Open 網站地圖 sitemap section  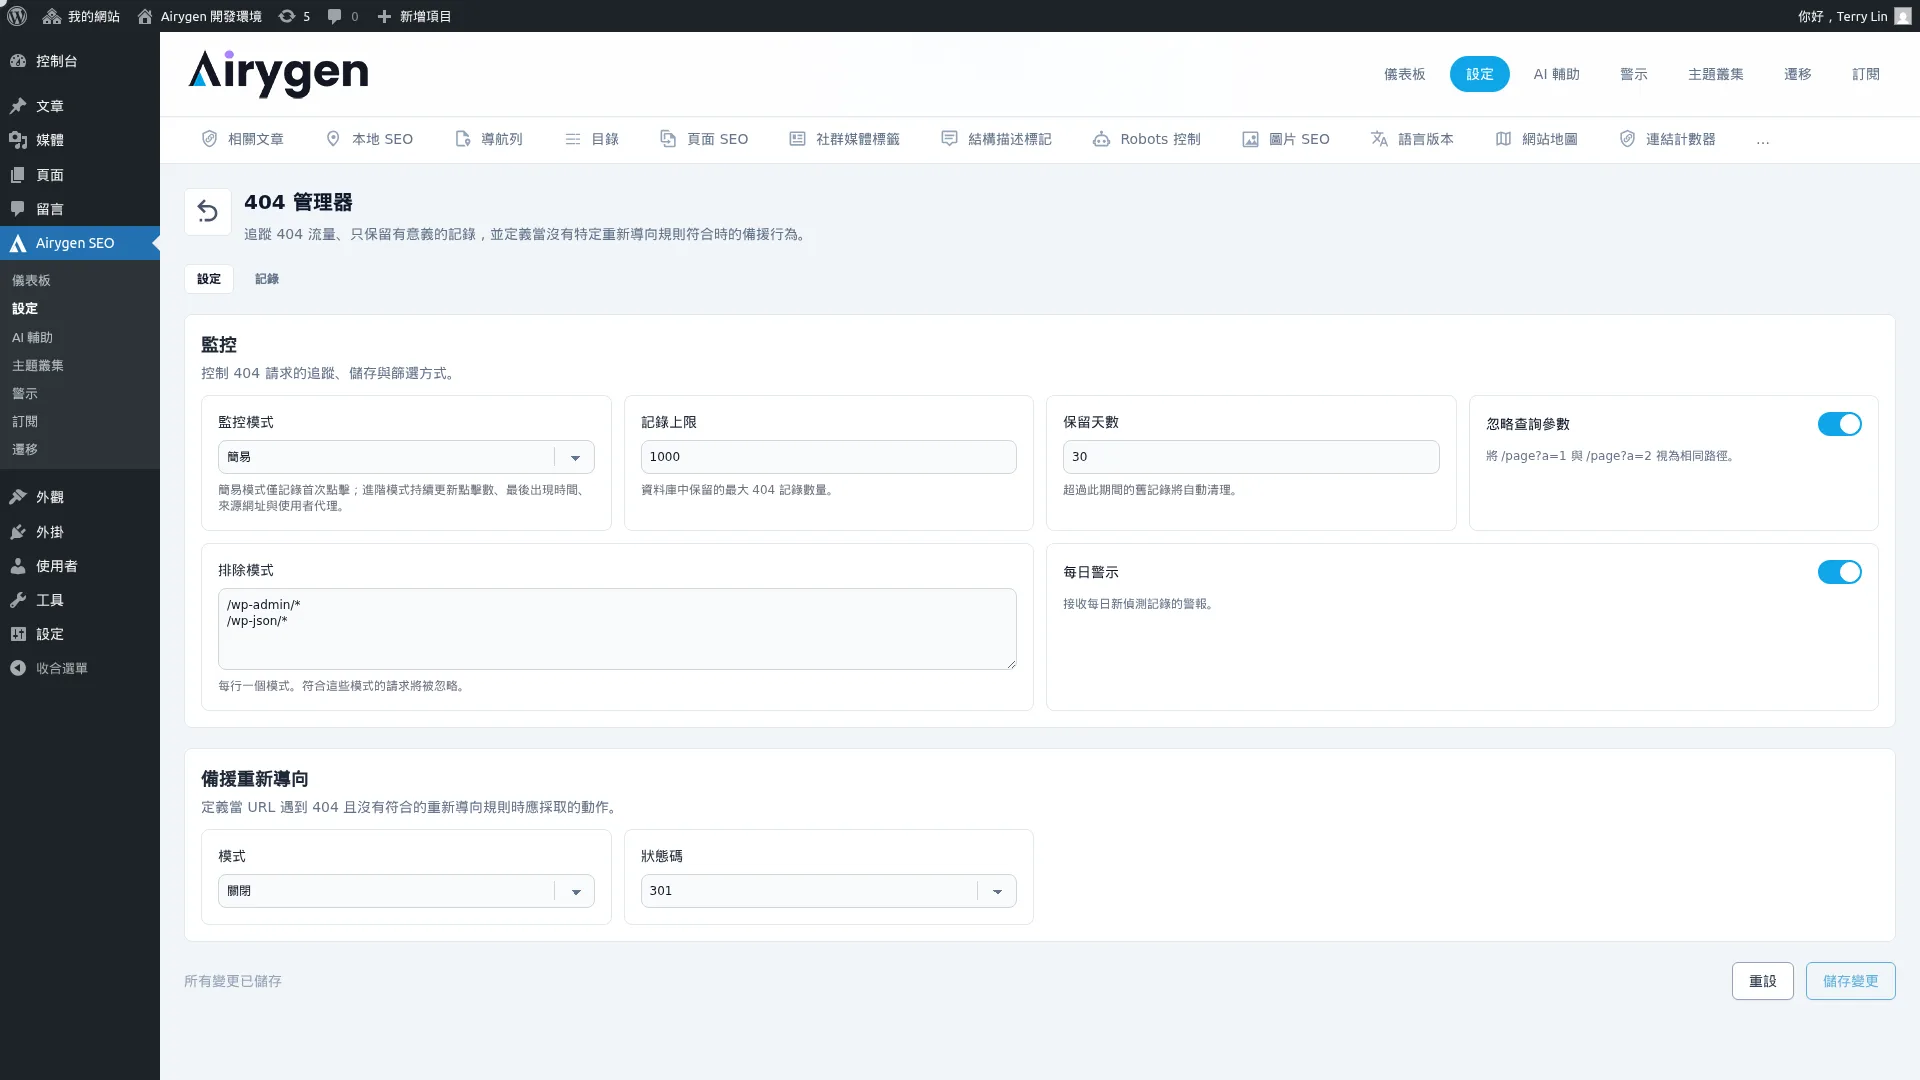tap(1537, 139)
